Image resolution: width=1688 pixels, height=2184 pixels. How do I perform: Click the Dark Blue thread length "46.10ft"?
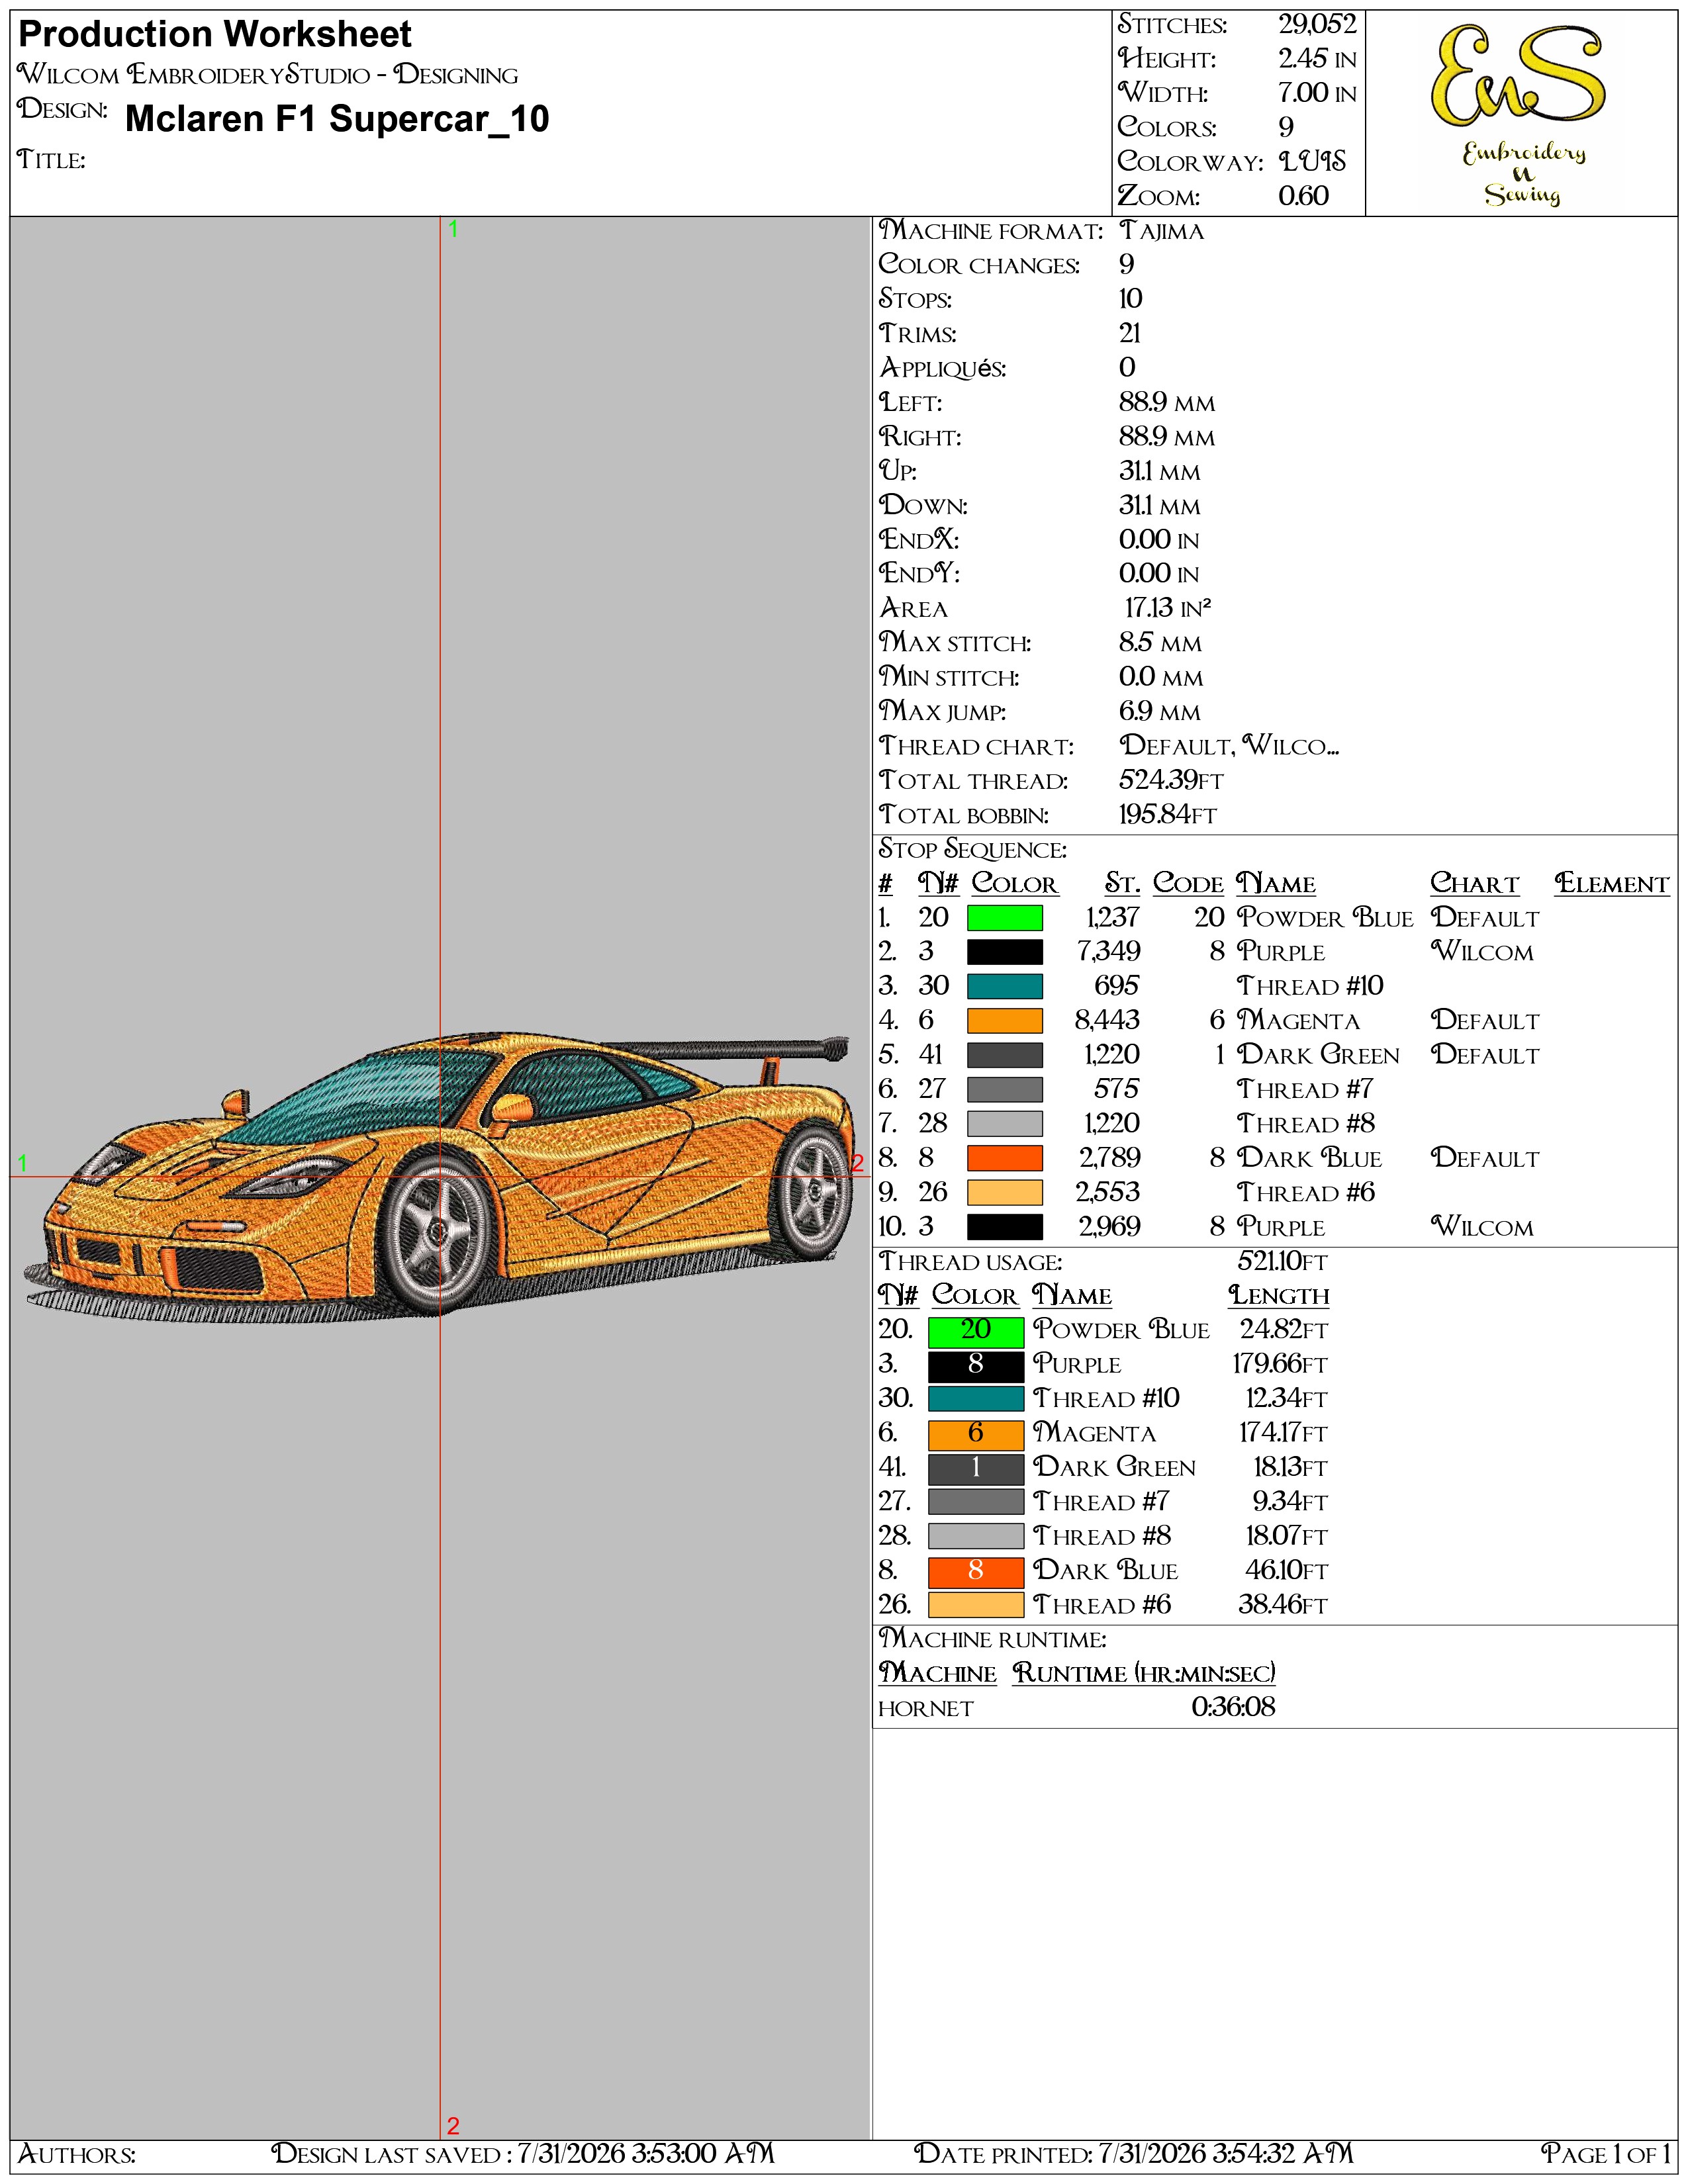(x=1287, y=1570)
